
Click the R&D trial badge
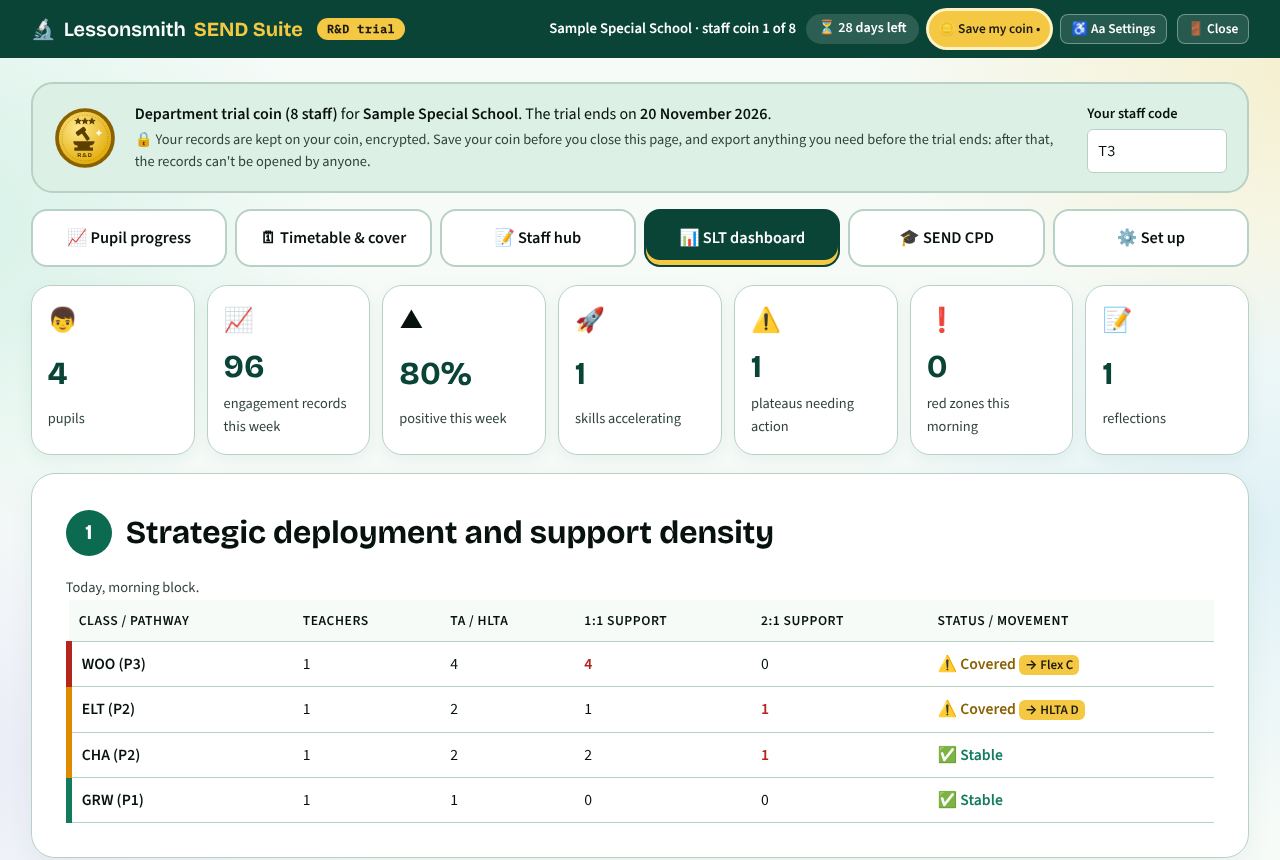pyautogui.click(x=361, y=29)
